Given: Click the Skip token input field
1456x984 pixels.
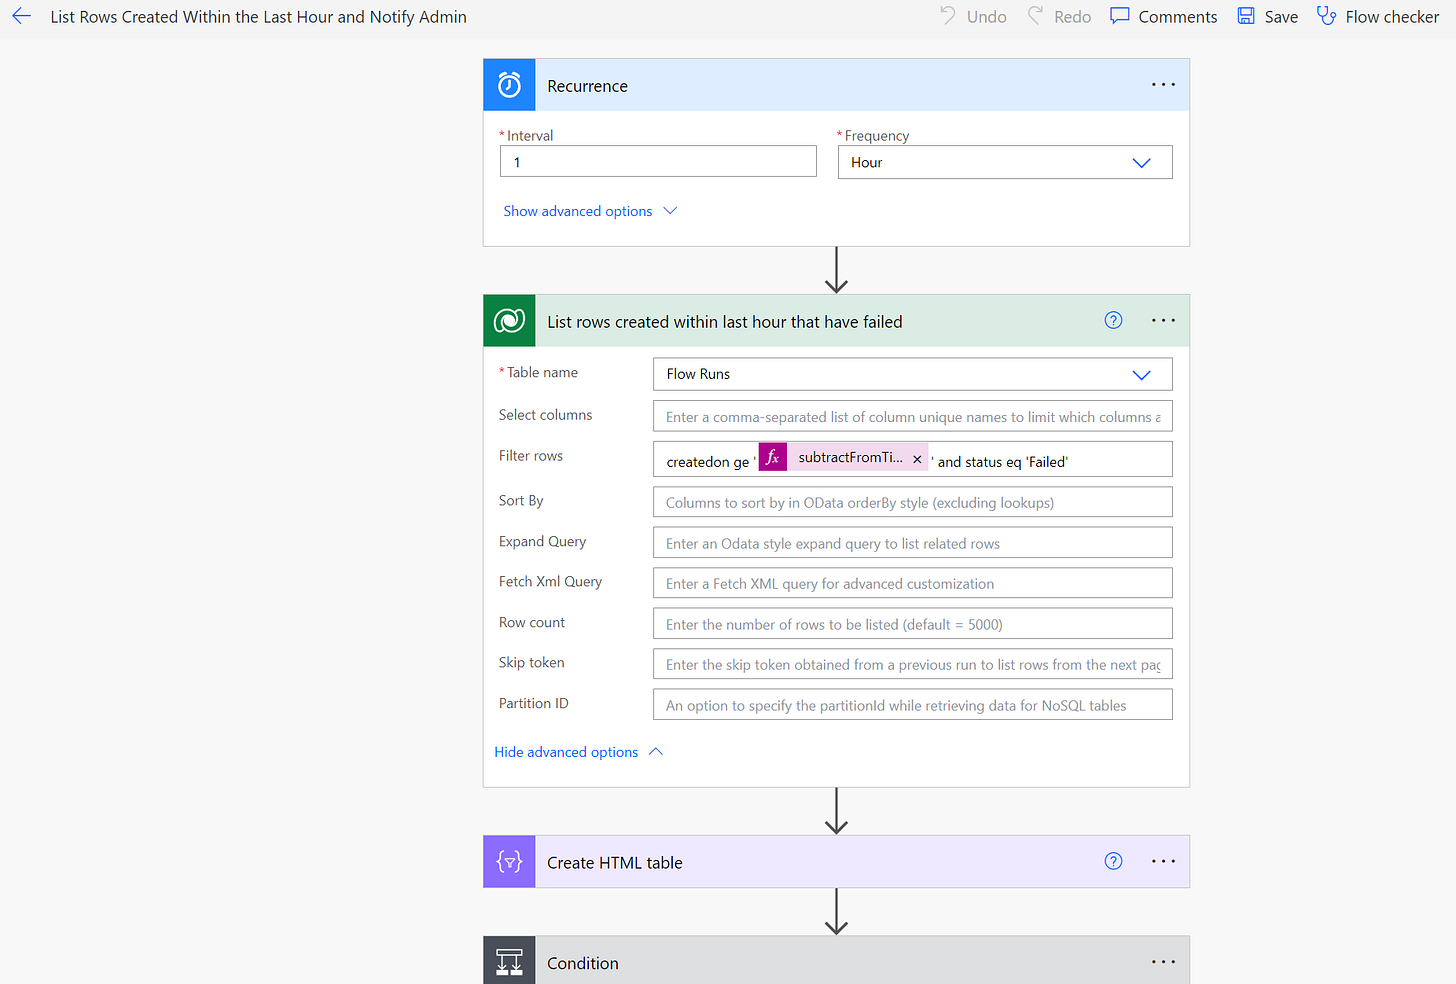Looking at the screenshot, I should pos(912,664).
